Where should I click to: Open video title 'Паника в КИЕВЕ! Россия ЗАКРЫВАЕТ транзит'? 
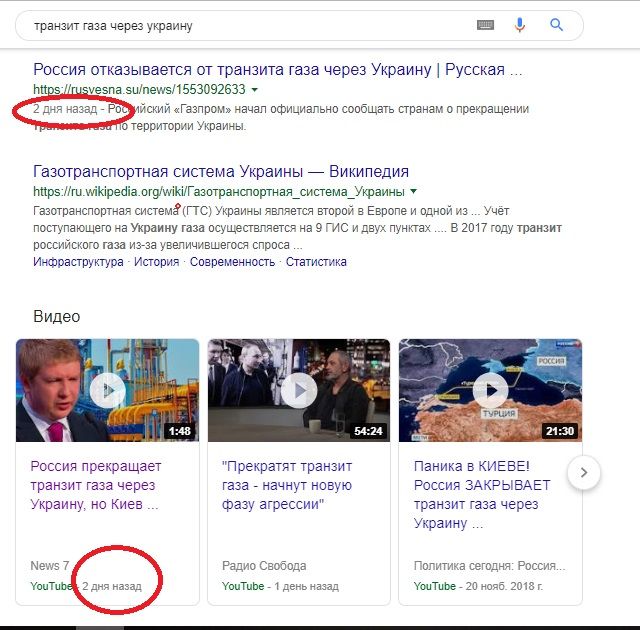click(482, 495)
